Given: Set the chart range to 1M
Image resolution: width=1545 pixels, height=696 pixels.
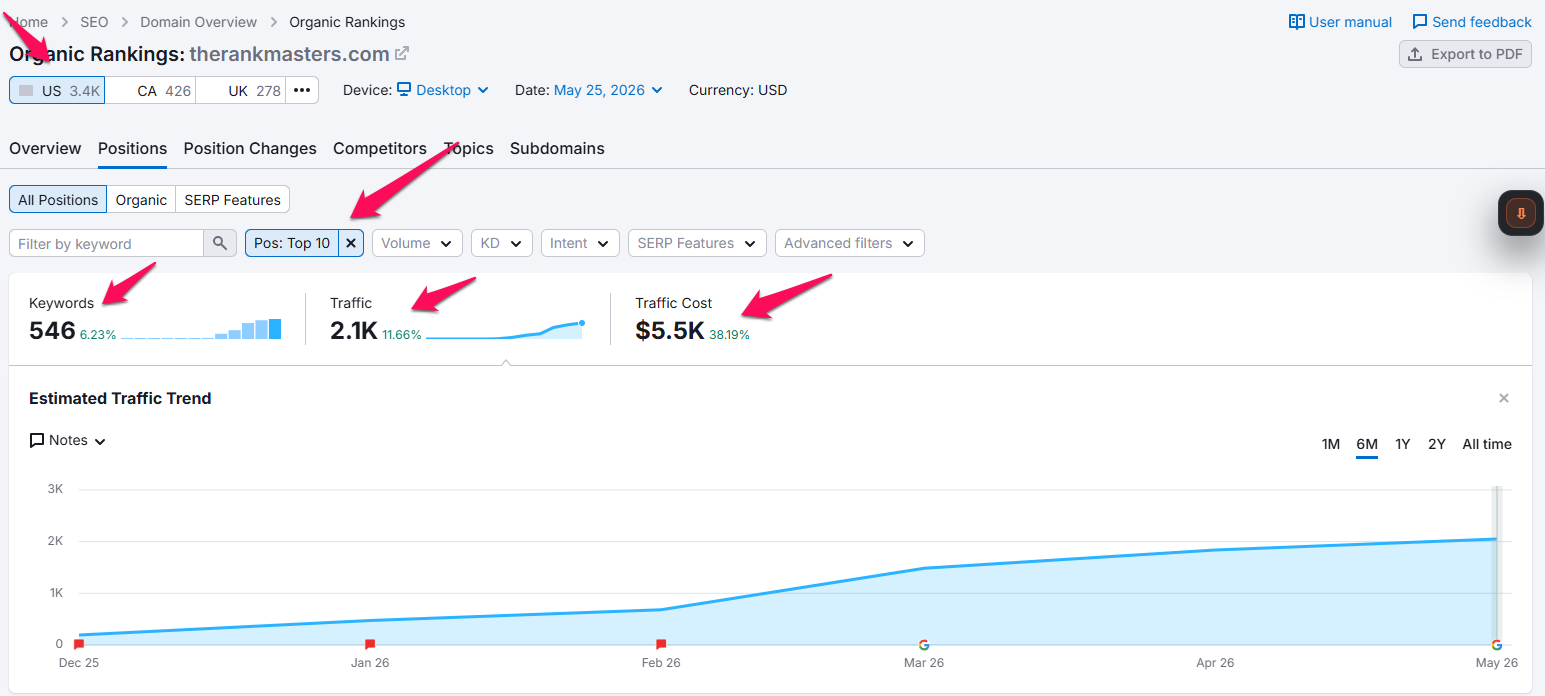Looking at the screenshot, I should tap(1330, 444).
